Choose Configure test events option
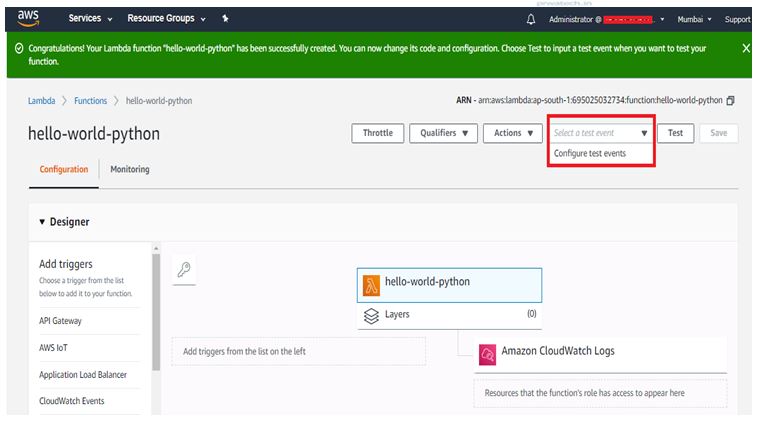Image resolution: width=762 pixels, height=430 pixels. click(590, 154)
